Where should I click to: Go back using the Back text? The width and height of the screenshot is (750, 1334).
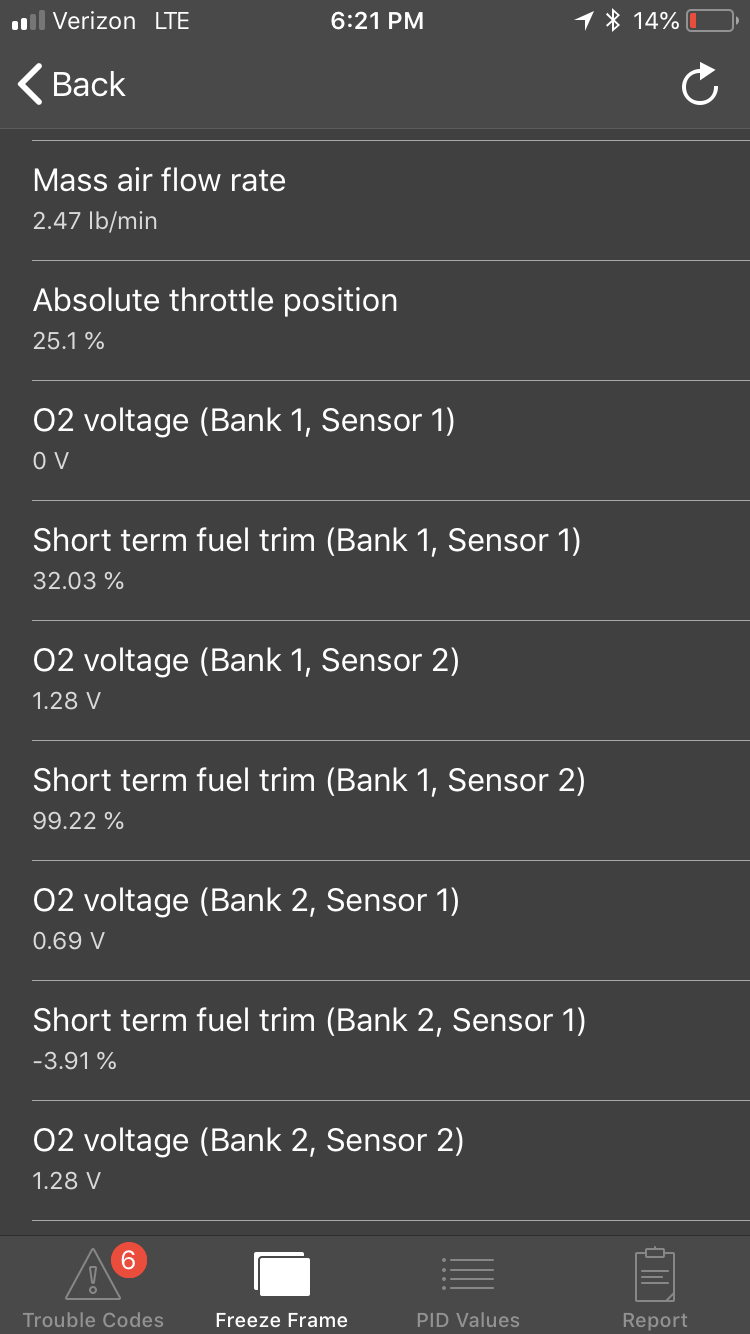click(88, 85)
